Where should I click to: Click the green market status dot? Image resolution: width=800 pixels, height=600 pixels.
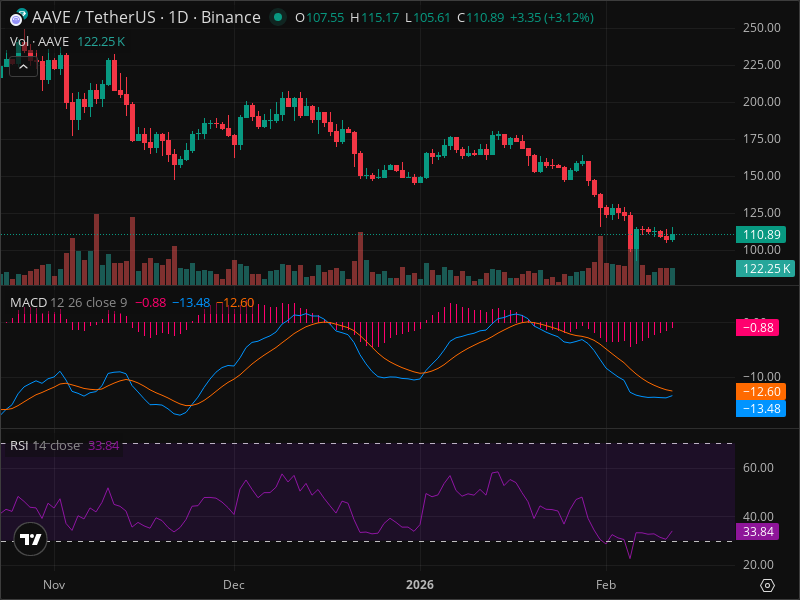[278, 17]
